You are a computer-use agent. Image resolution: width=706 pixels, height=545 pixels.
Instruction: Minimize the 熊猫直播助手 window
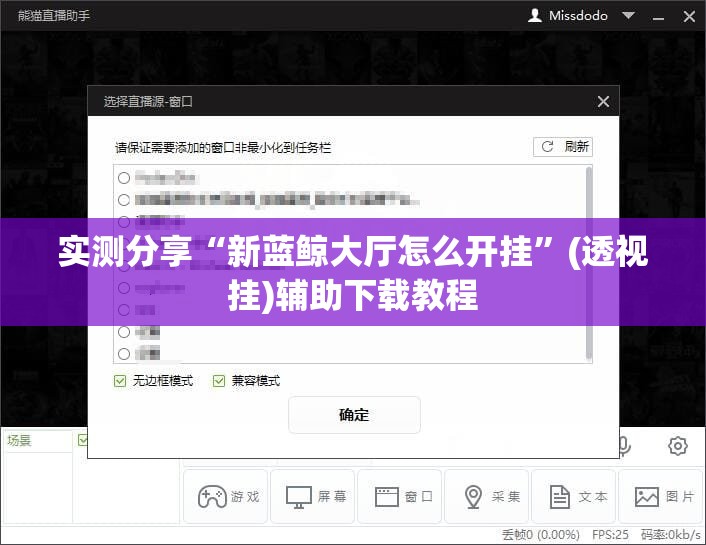tap(658, 17)
